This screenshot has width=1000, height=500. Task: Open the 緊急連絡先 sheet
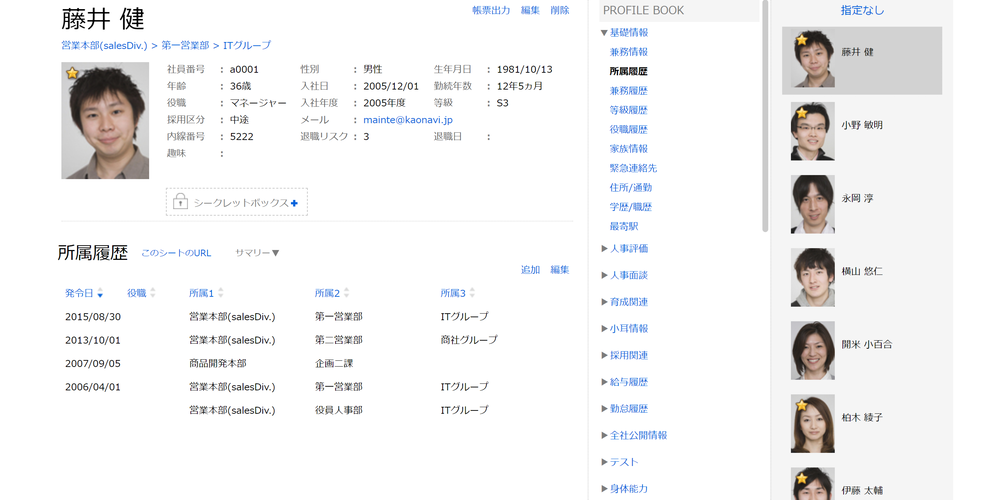tap(633, 168)
